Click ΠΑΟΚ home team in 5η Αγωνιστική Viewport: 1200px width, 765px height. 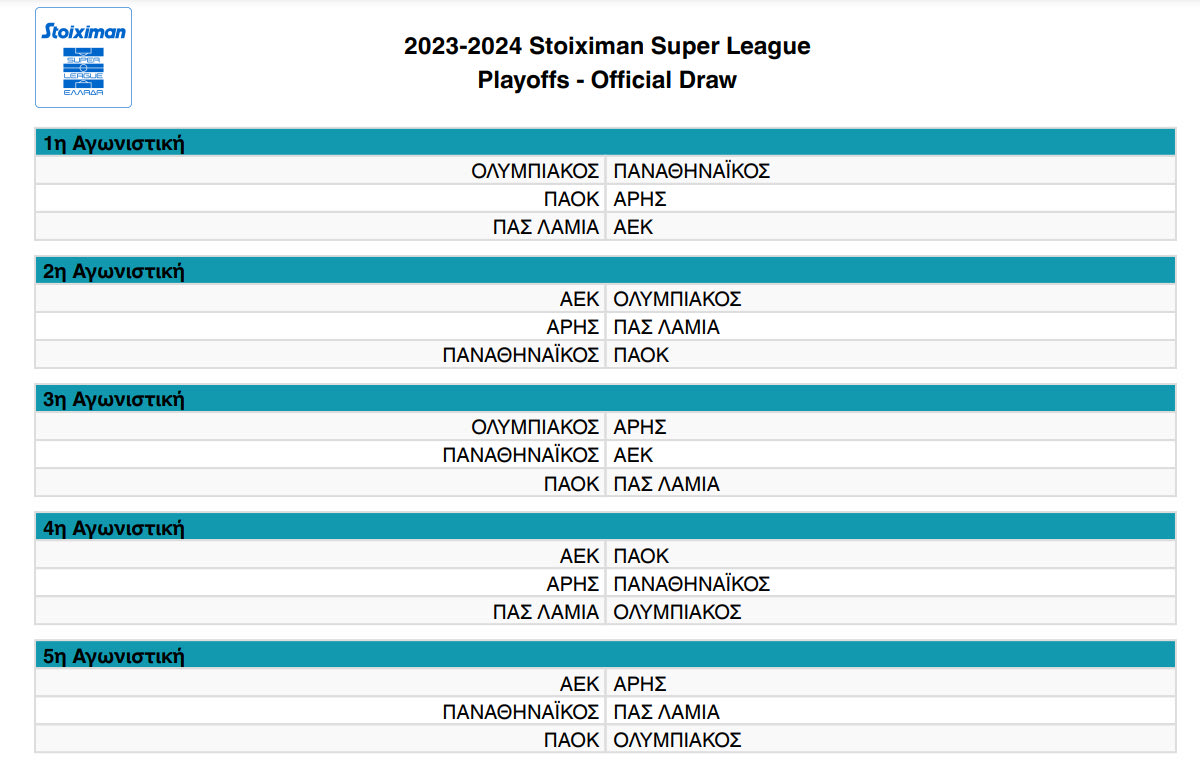[x=571, y=740]
